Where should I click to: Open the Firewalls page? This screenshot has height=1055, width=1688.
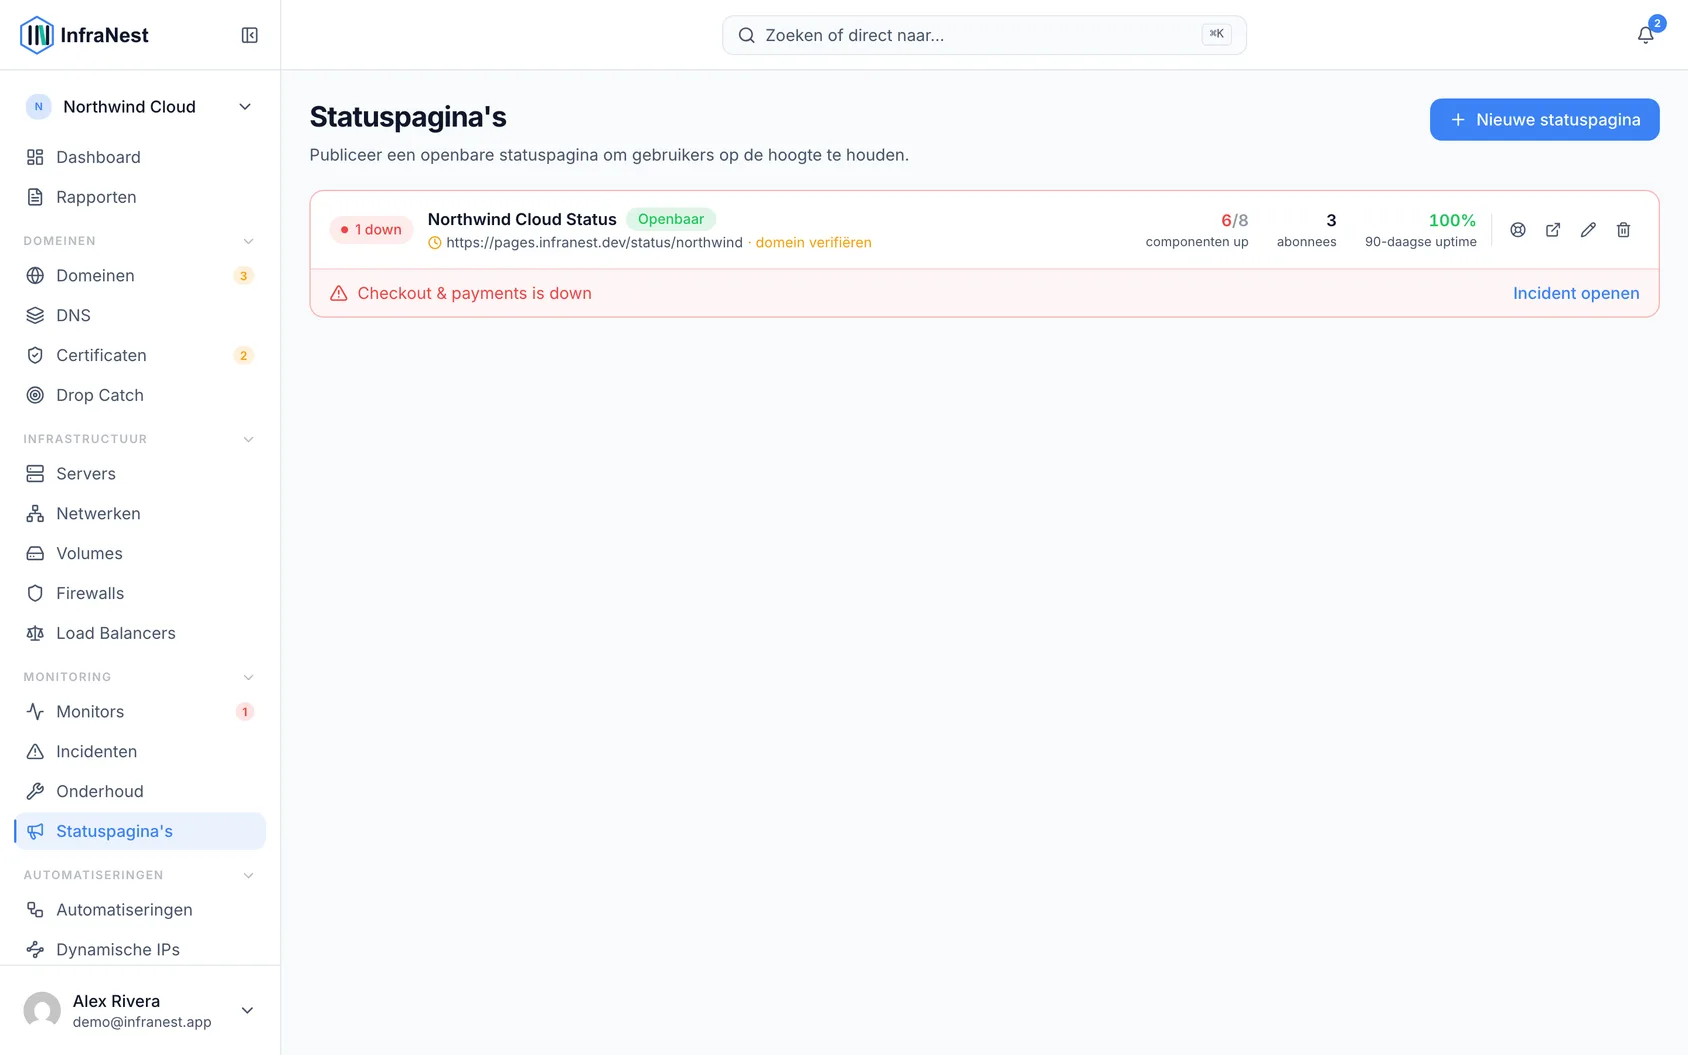click(140, 593)
